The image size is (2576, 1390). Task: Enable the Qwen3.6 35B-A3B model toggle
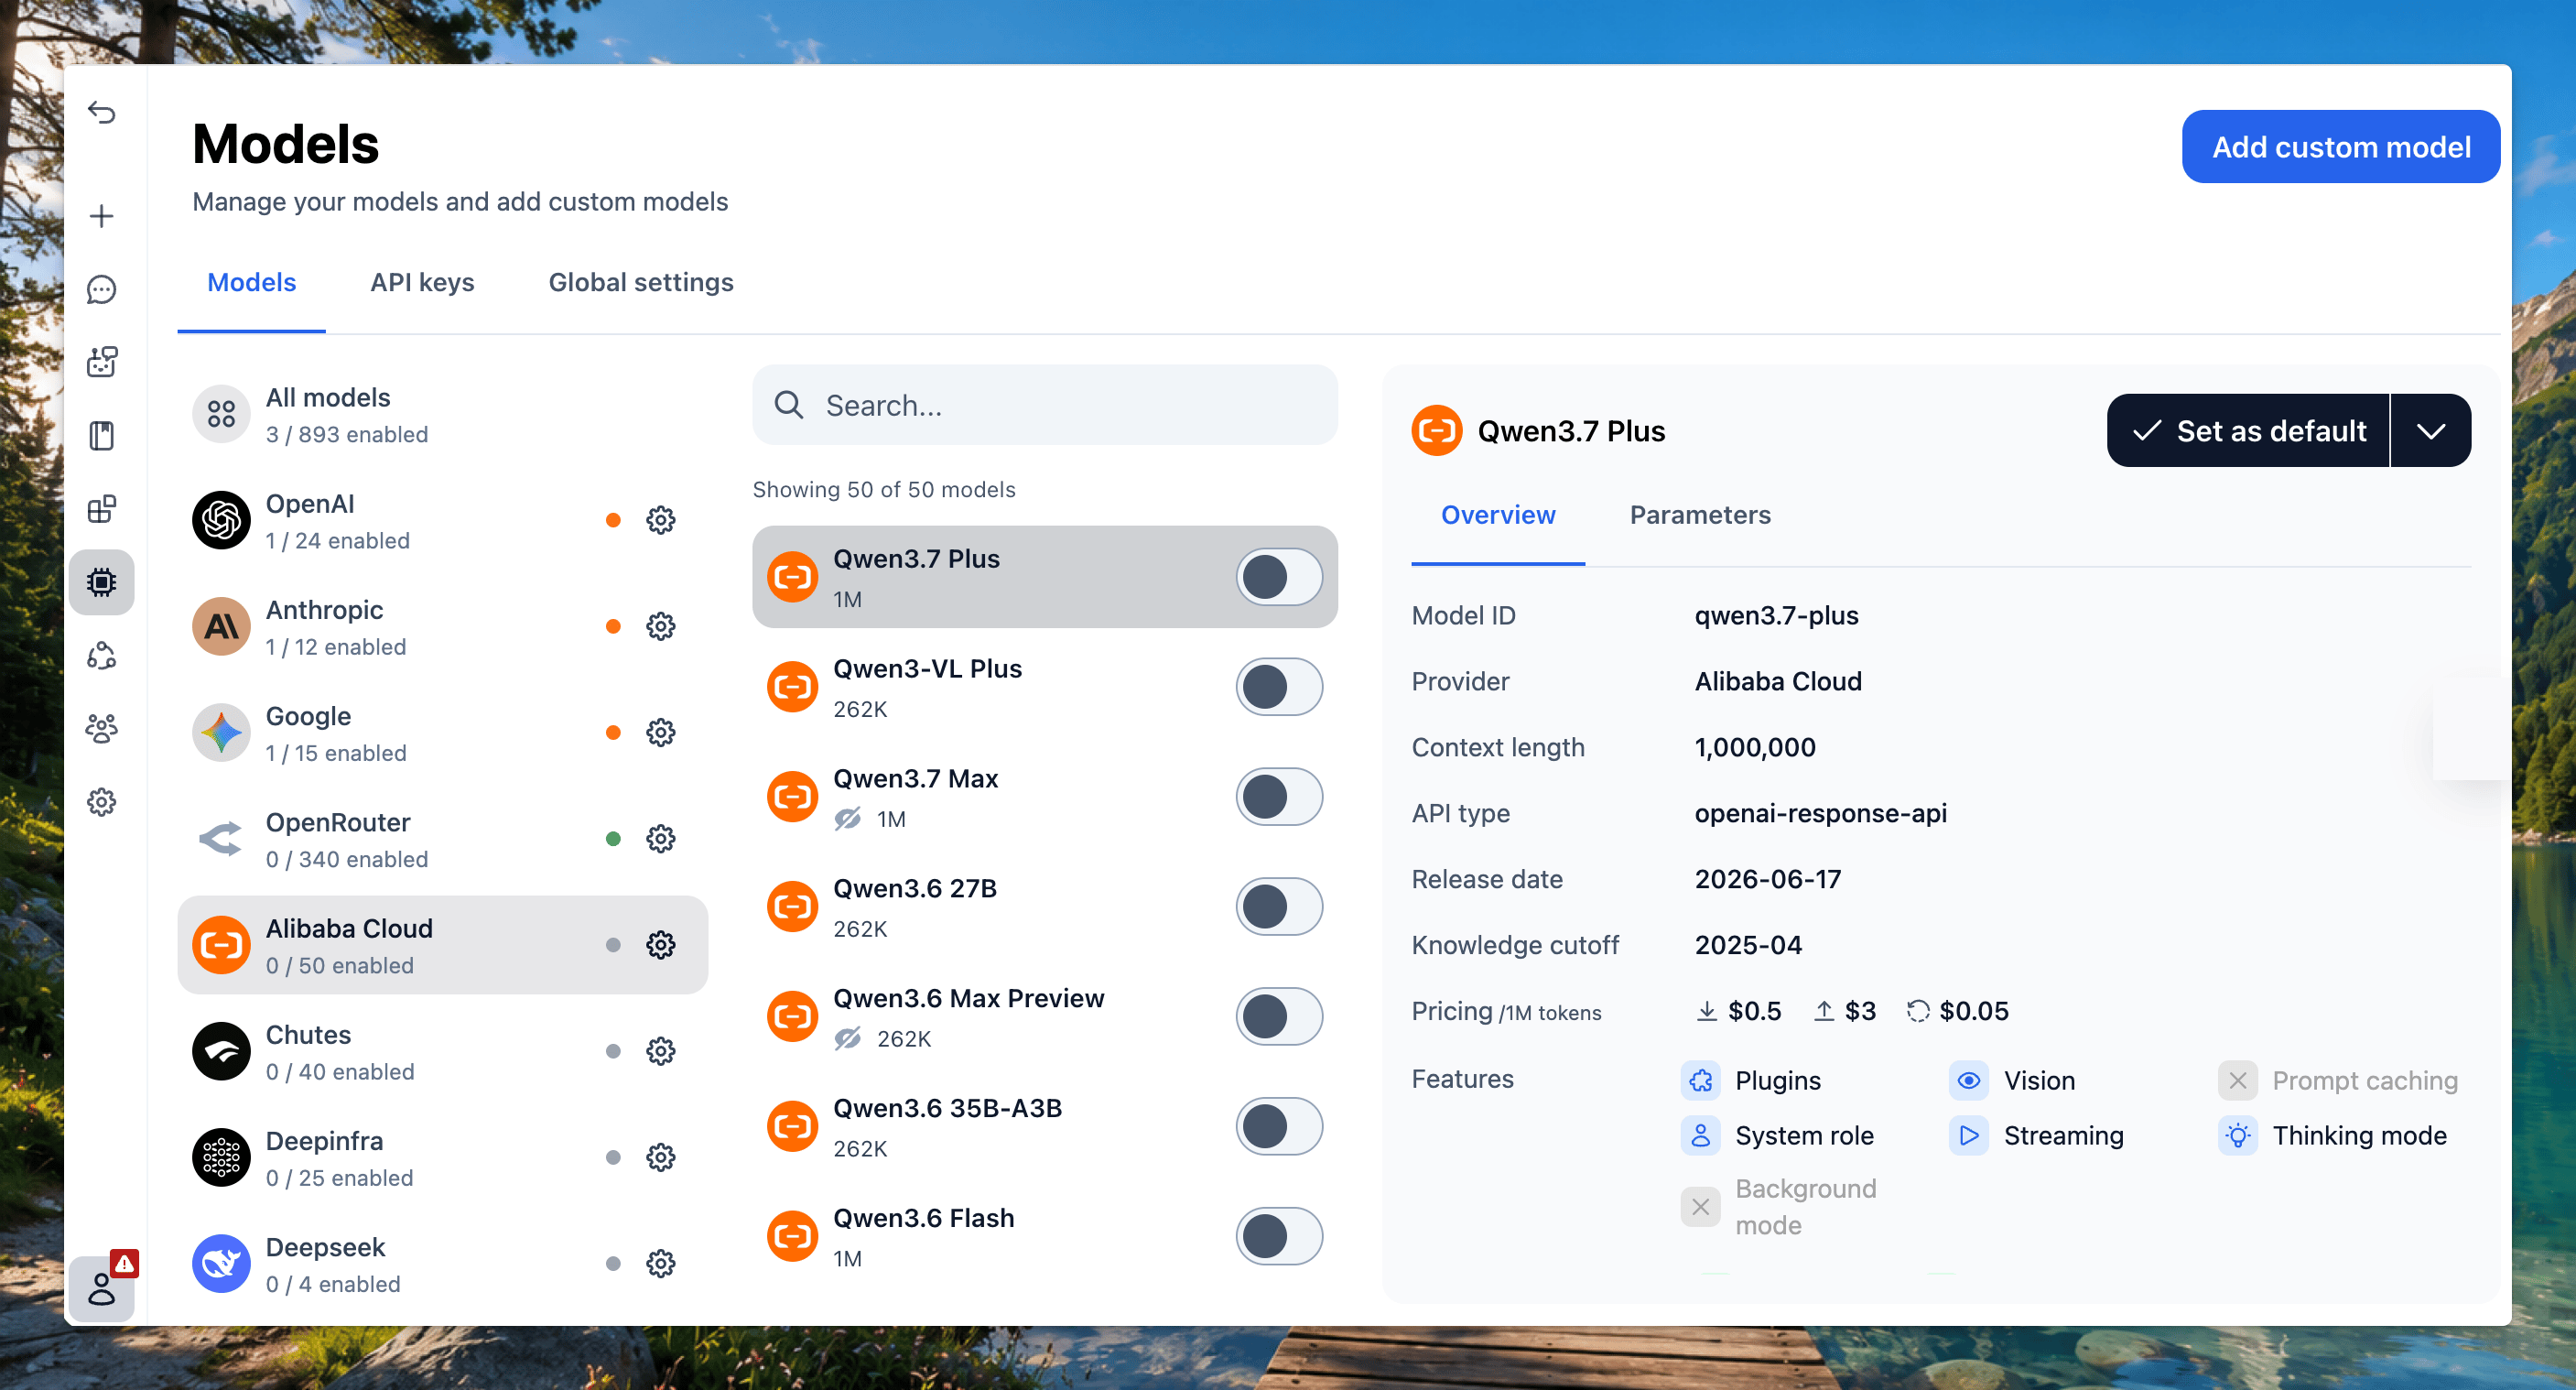click(x=1279, y=1127)
